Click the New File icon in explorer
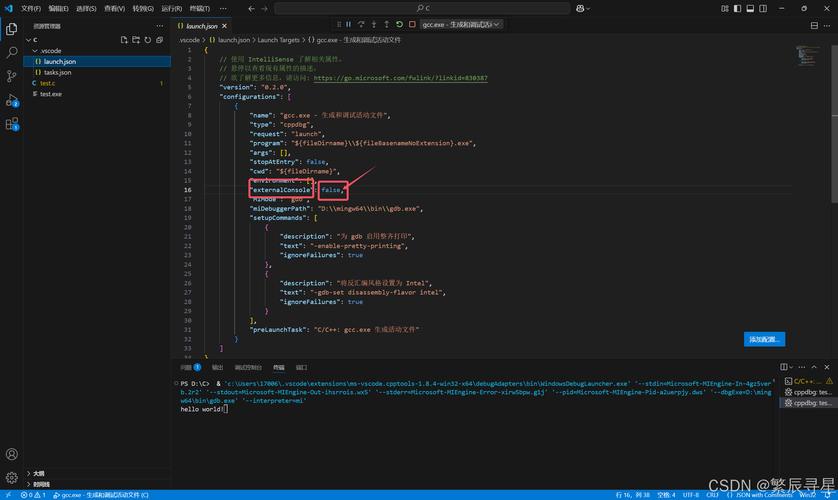838x500 pixels. (x=124, y=40)
